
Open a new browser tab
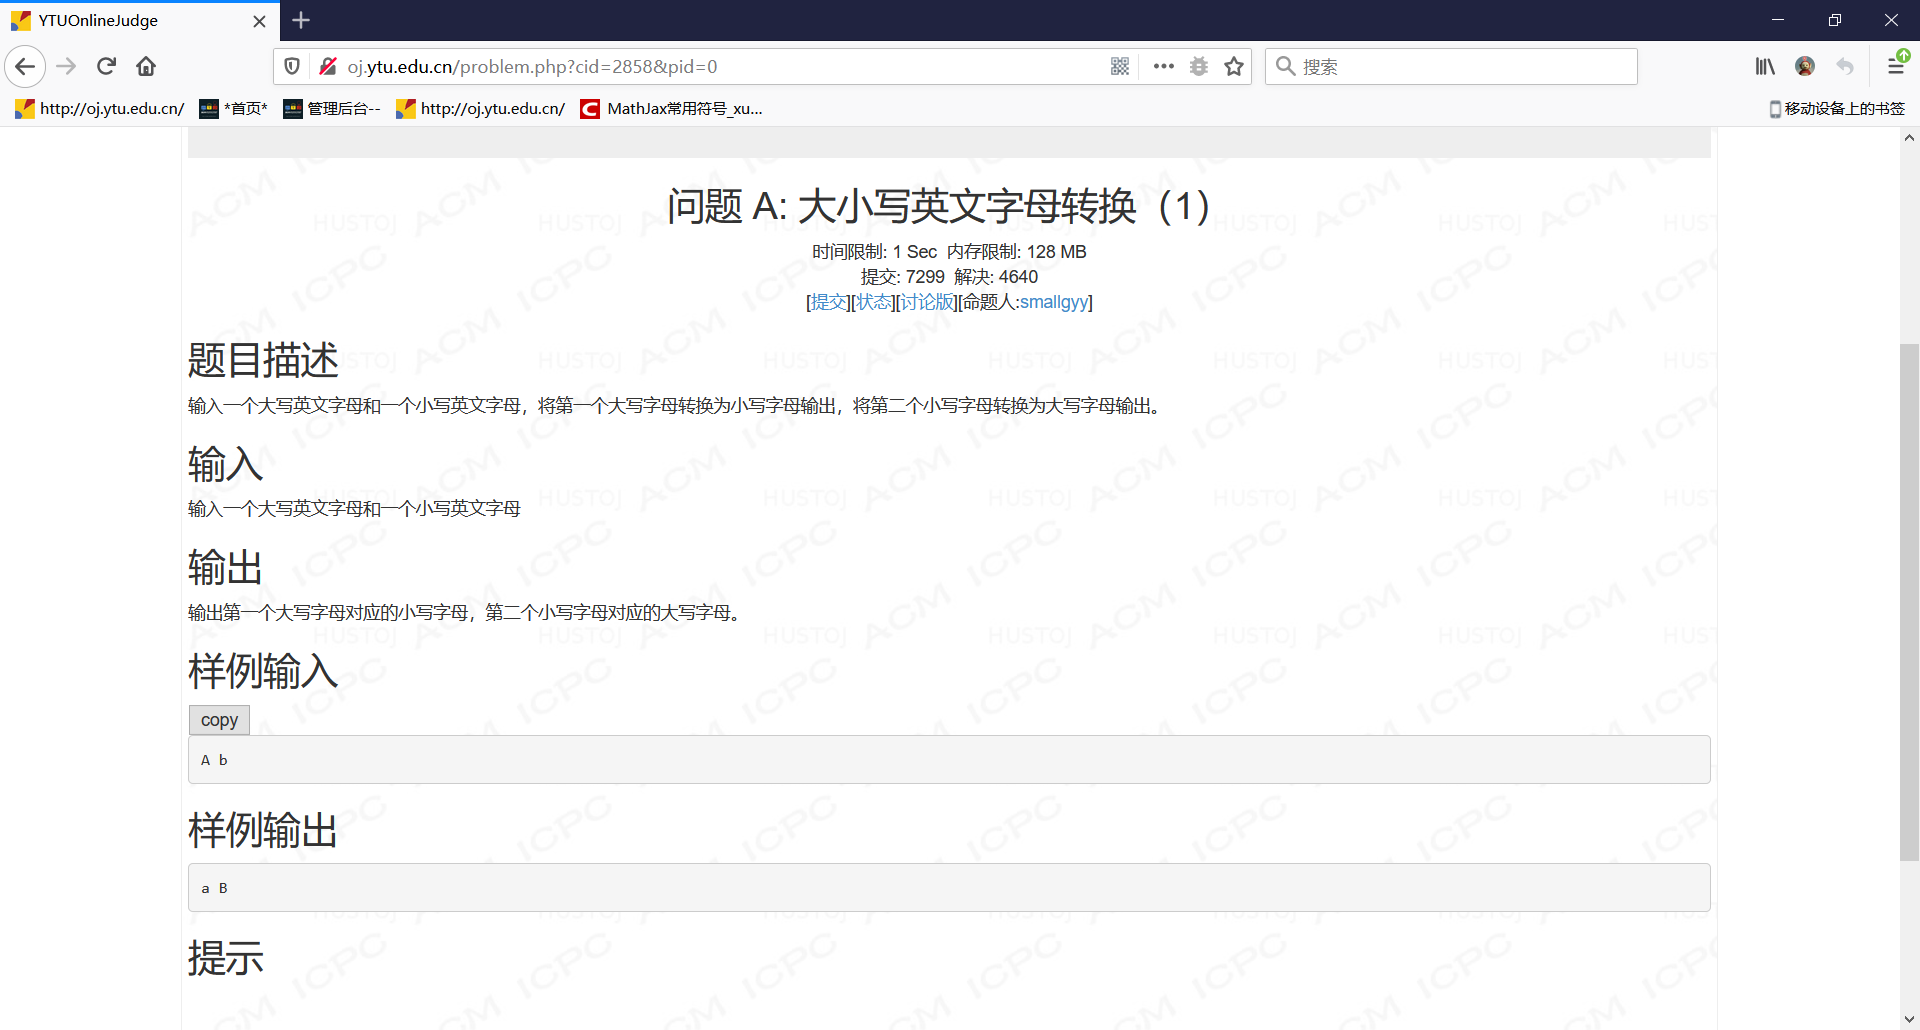click(301, 20)
